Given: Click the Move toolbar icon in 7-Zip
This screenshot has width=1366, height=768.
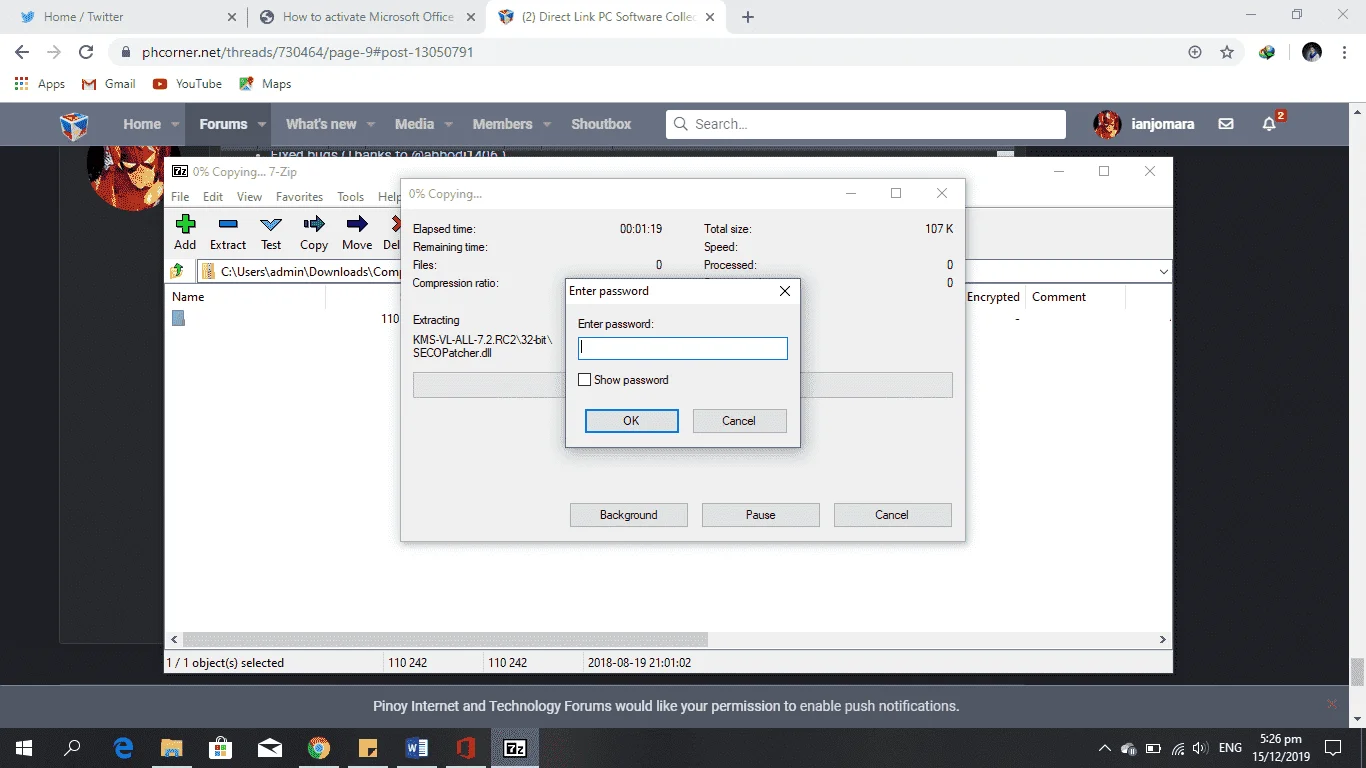Looking at the screenshot, I should (x=357, y=224).
